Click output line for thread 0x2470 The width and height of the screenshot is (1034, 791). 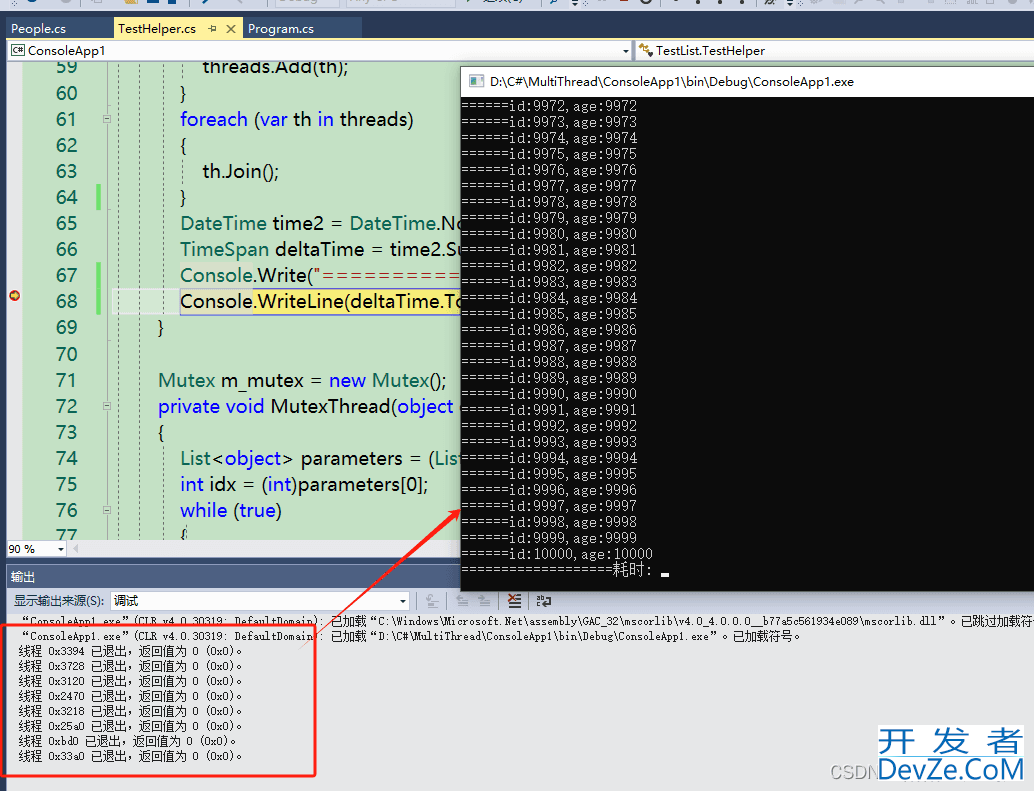click(x=131, y=696)
